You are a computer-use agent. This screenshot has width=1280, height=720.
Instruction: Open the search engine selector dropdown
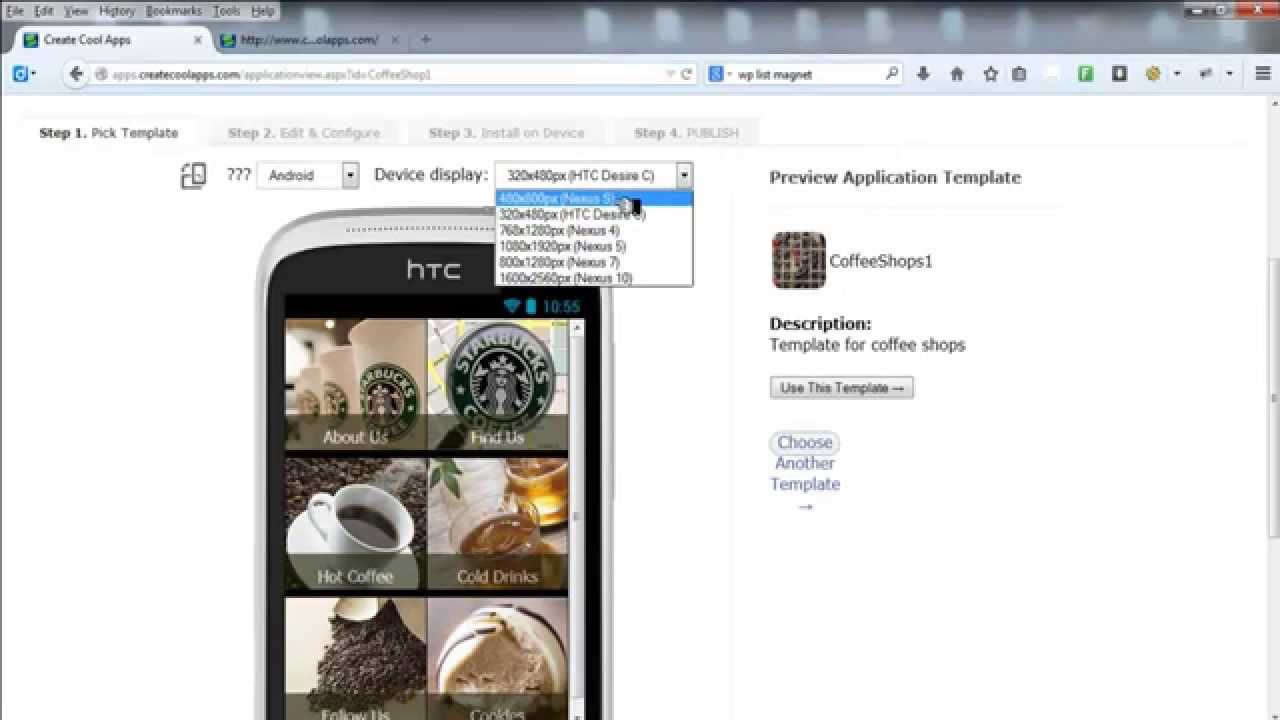pyautogui.click(x=719, y=74)
